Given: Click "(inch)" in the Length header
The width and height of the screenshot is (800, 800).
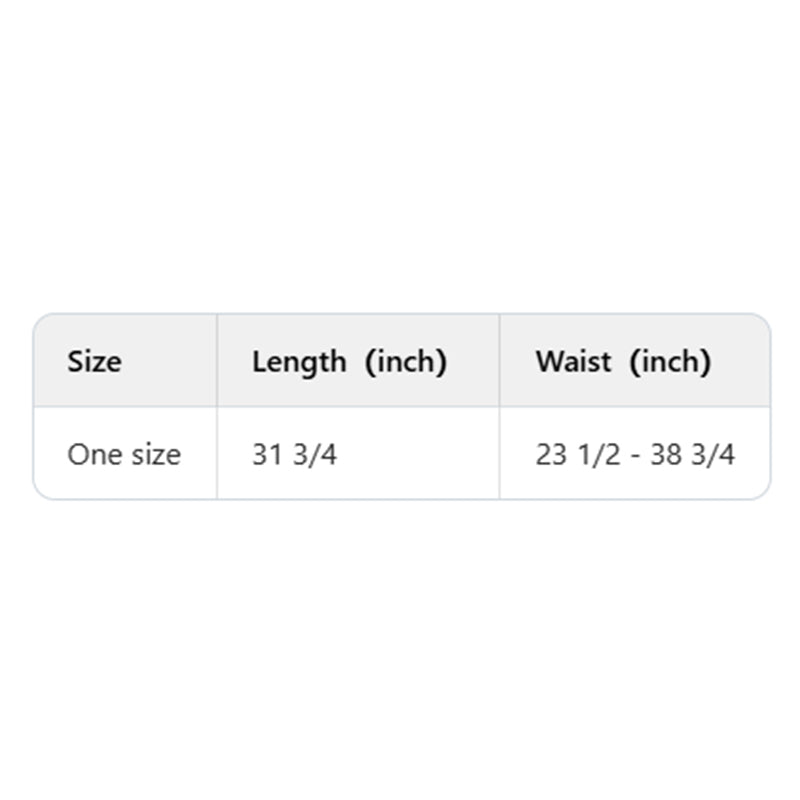Looking at the screenshot, I should tap(405, 361).
